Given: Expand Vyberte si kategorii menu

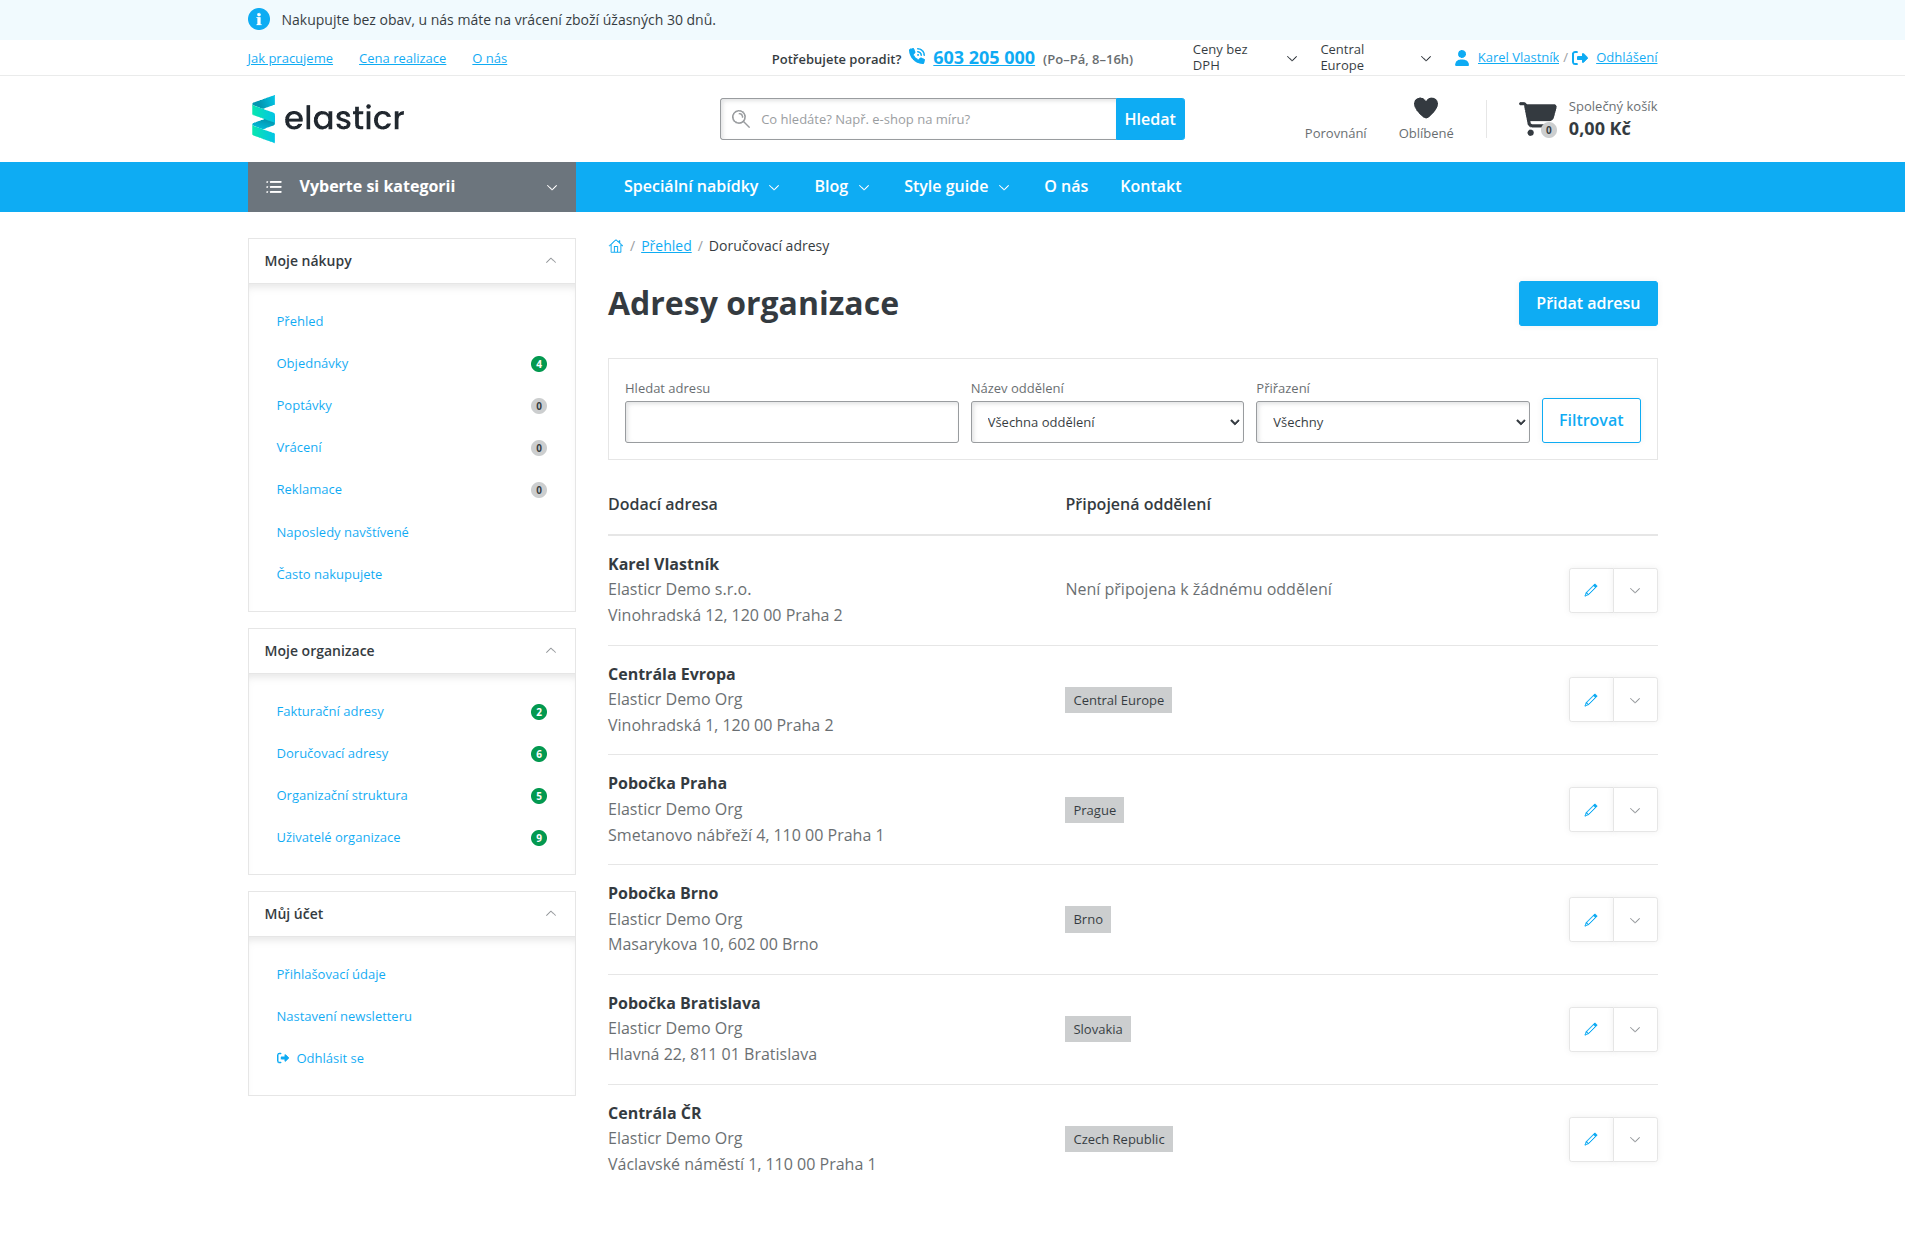Looking at the screenshot, I should click(412, 187).
